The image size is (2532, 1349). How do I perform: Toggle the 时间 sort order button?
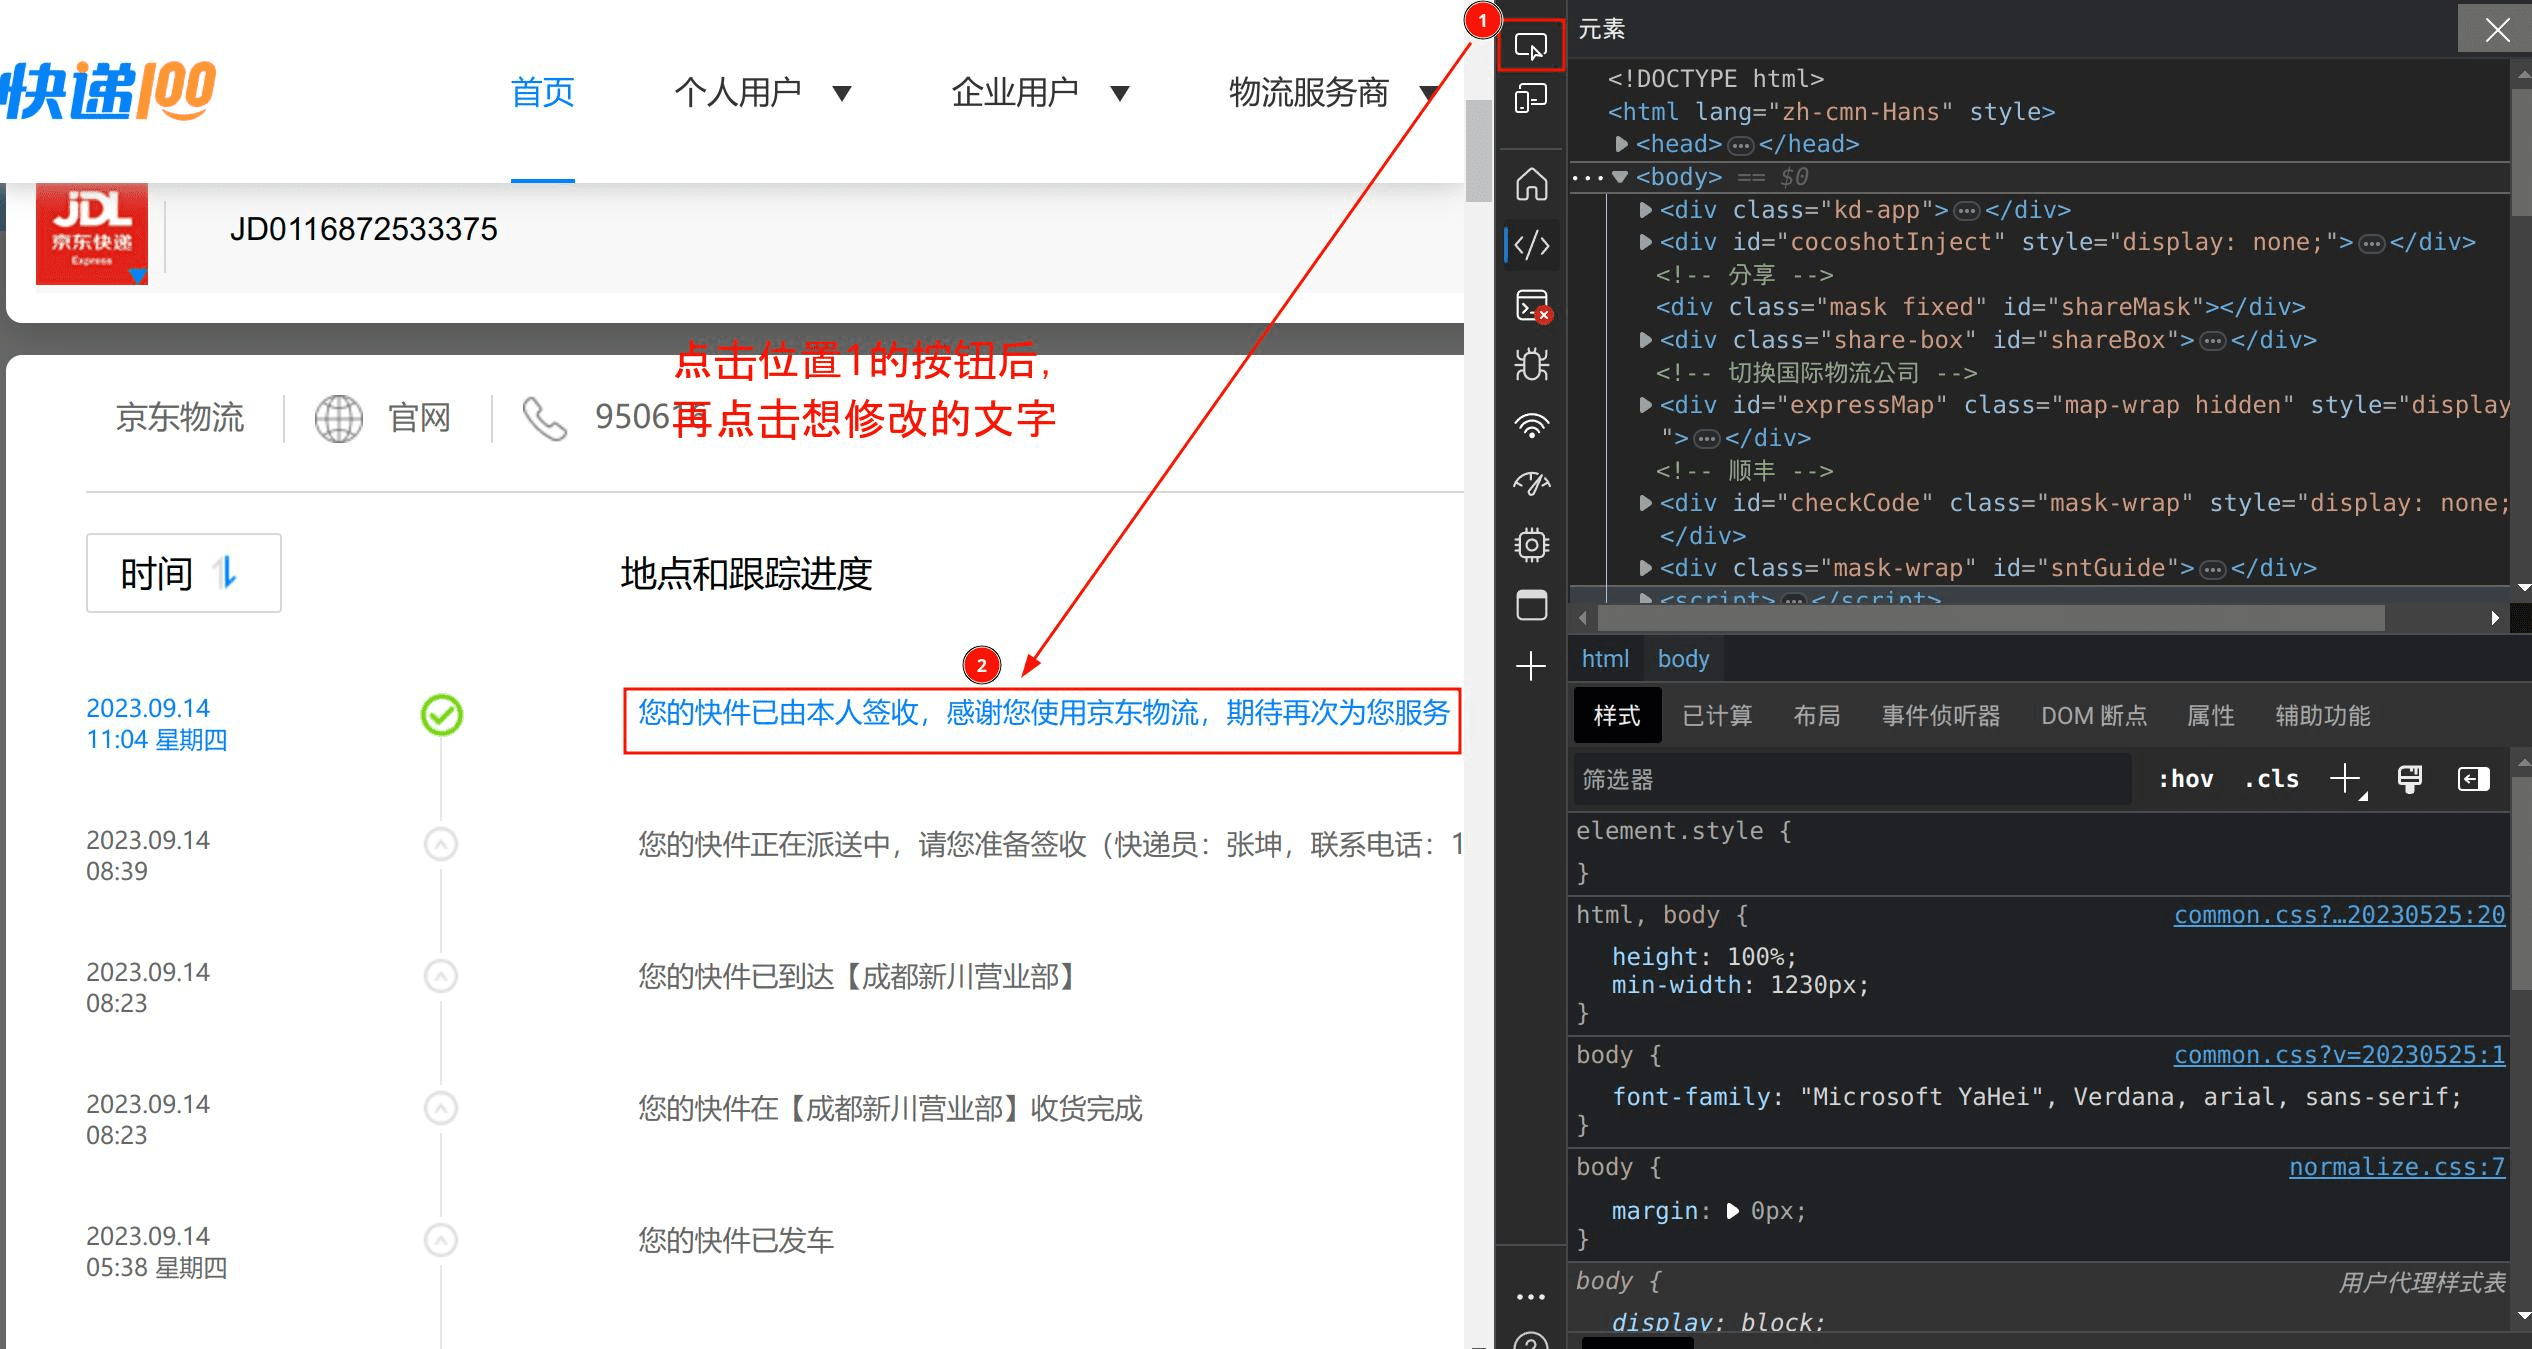tap(184, 573)
